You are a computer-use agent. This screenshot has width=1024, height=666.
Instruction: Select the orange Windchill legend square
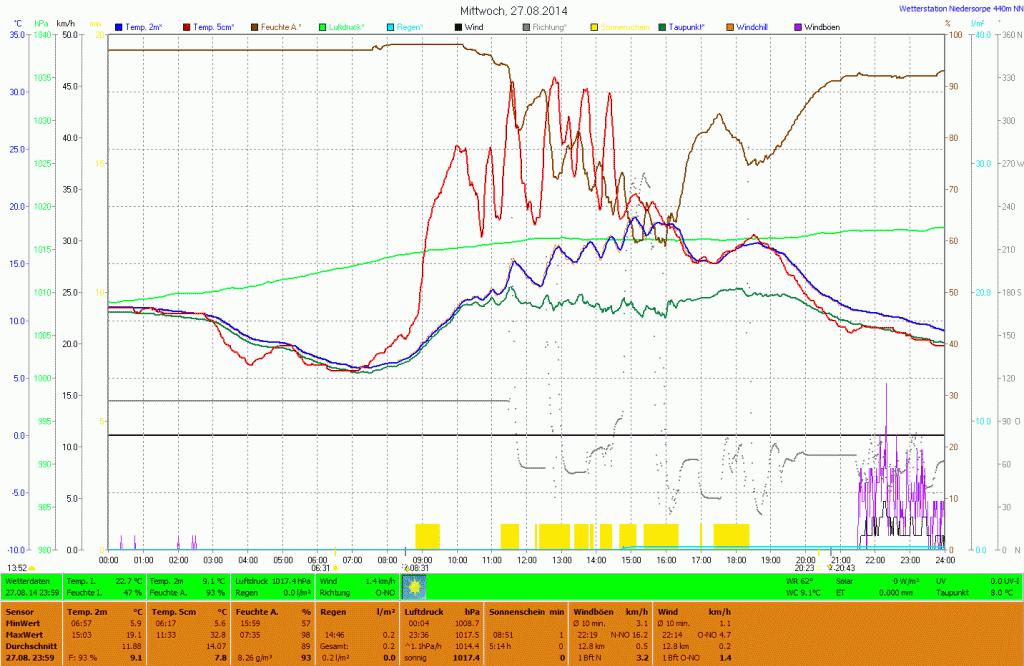click(x=730, y=26)
